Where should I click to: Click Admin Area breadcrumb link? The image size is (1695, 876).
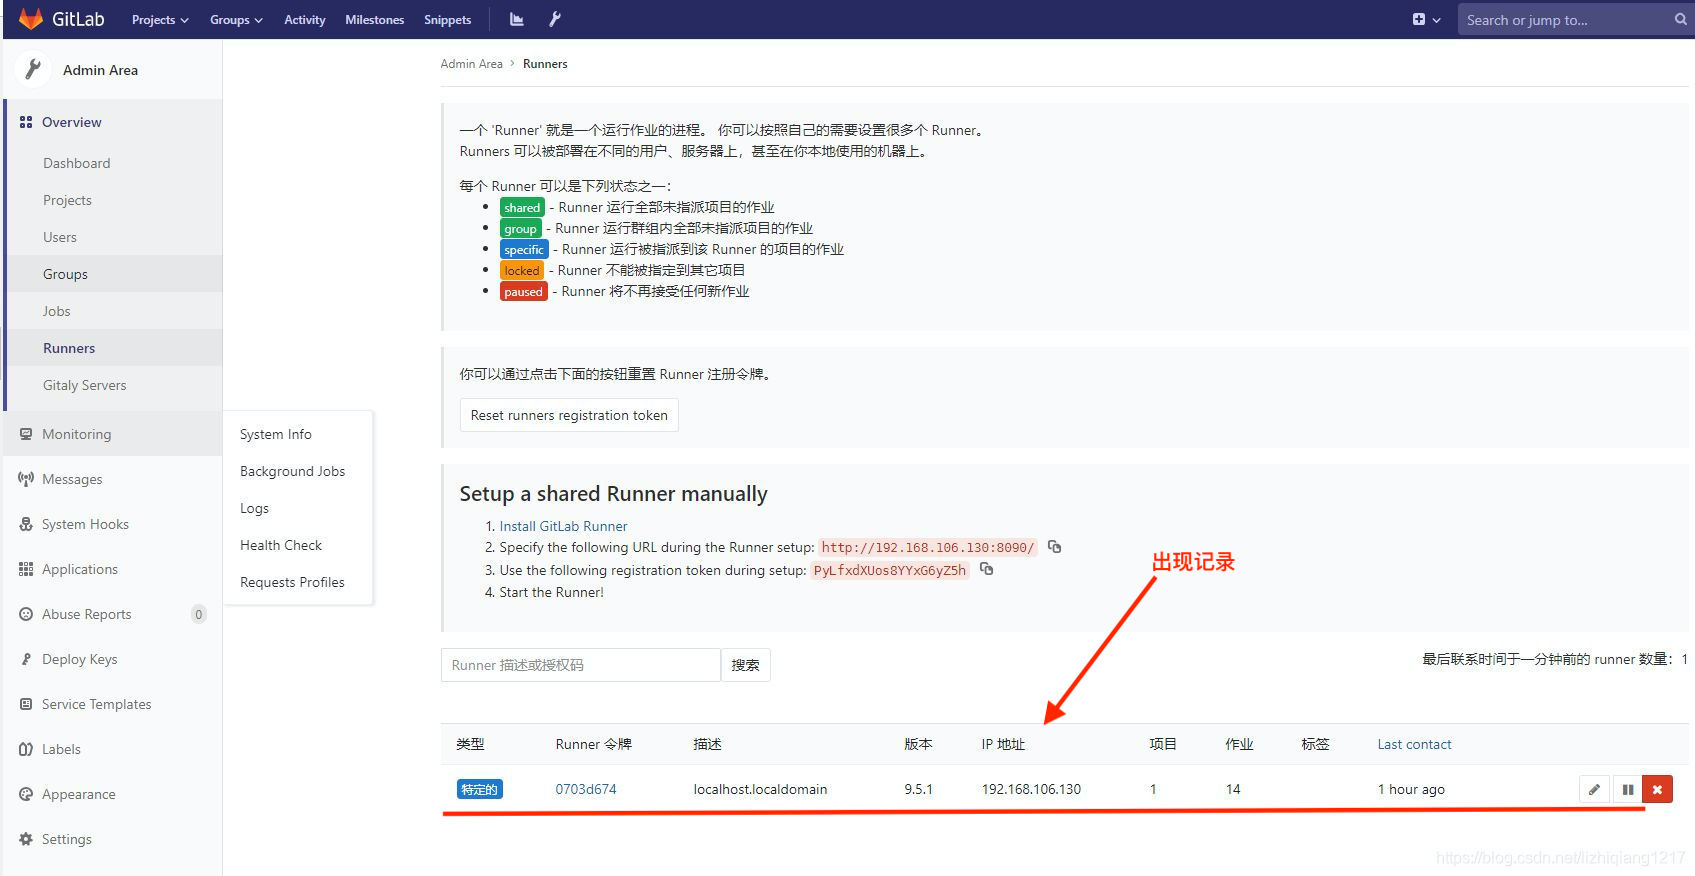coord(472,64)
